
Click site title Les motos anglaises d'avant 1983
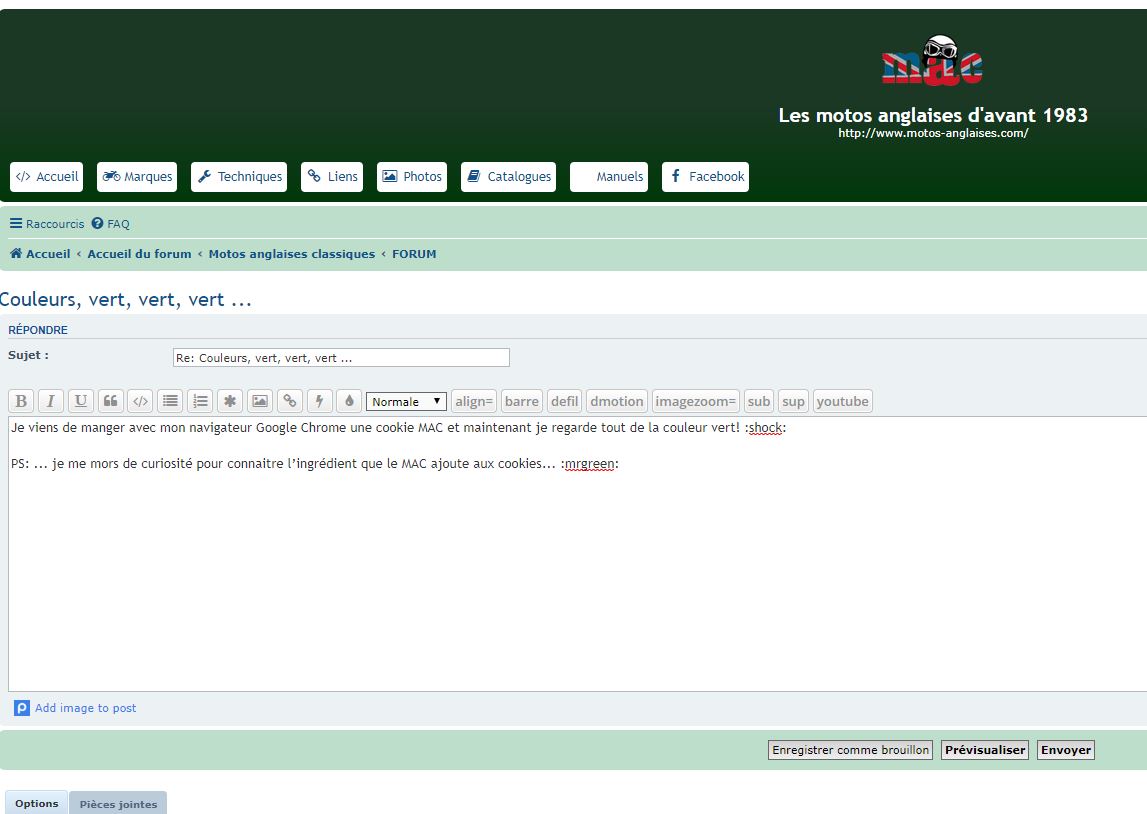(933, 115)
